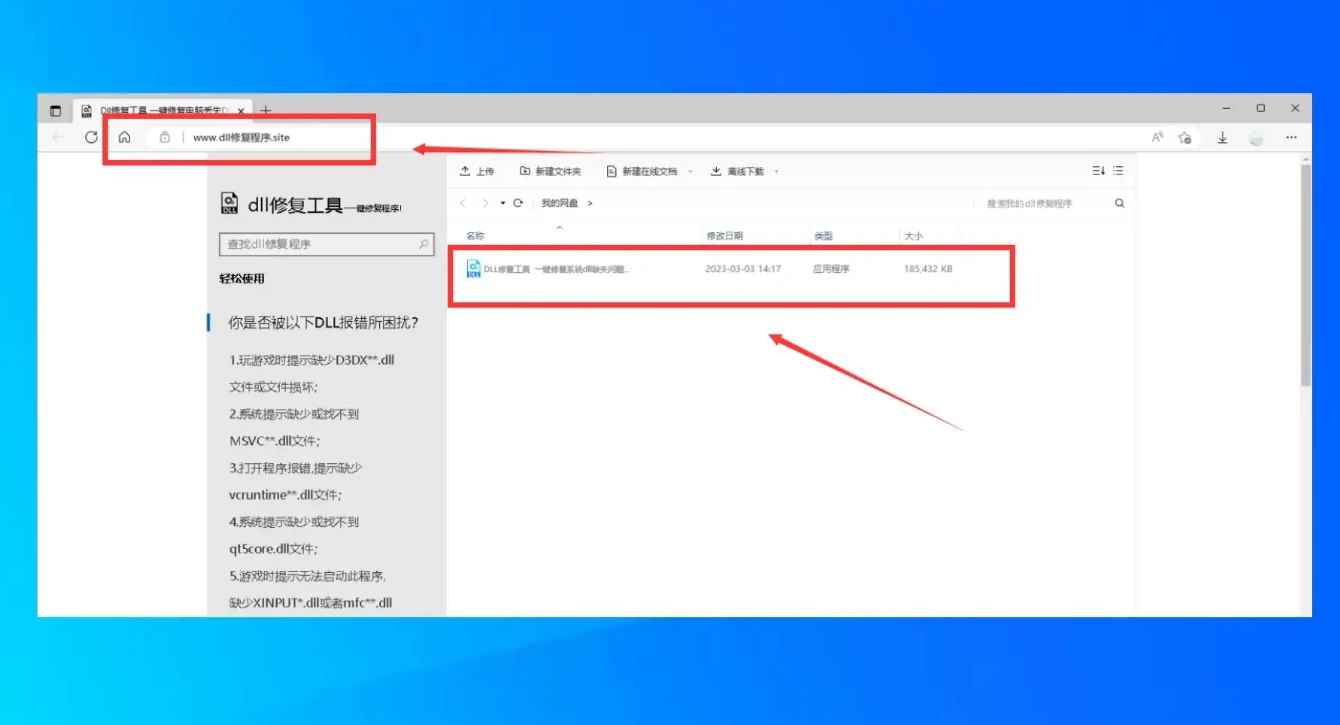This screenshot has height=725, width=1340.
Task: Refresh the file list
Action: coord(518,203)
